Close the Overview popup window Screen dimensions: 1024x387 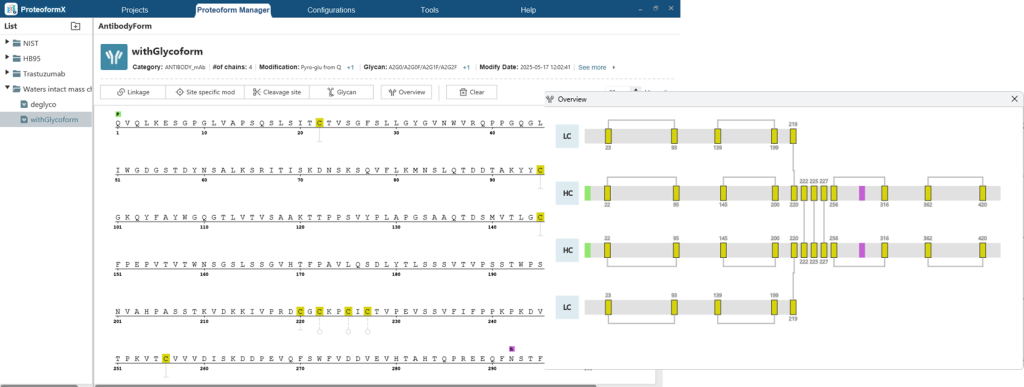coord(1014,99)
